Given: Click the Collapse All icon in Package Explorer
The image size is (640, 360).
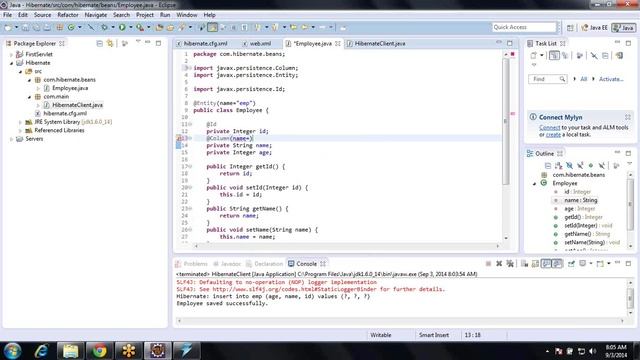Looking at the screenshot, I should pyautogui.click(x=99, y=43).
